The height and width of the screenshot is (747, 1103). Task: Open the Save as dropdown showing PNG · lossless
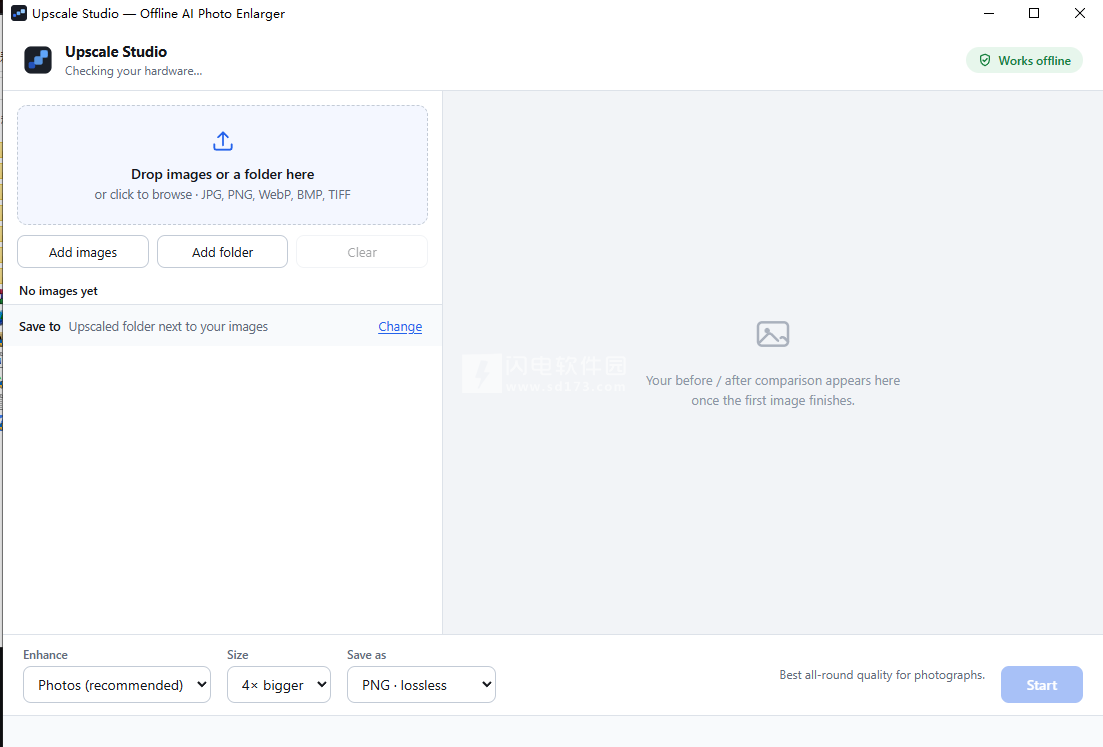[x=421, y=684]
